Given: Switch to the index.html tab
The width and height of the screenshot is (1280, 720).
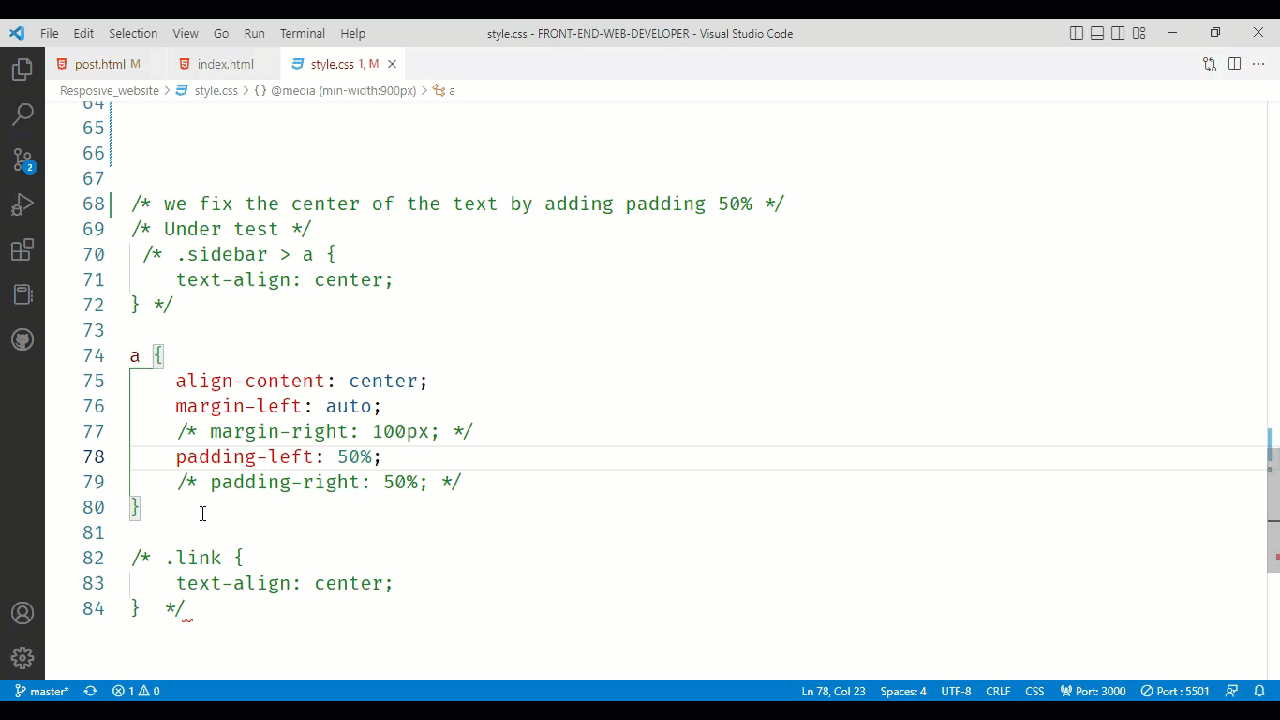Looking at the screenshot, I should (x=225, y=63).
